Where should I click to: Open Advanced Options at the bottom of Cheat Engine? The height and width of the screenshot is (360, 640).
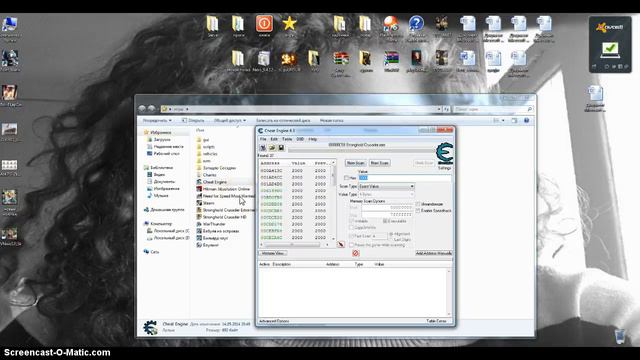pyautogui.click(x=274, y=321)
